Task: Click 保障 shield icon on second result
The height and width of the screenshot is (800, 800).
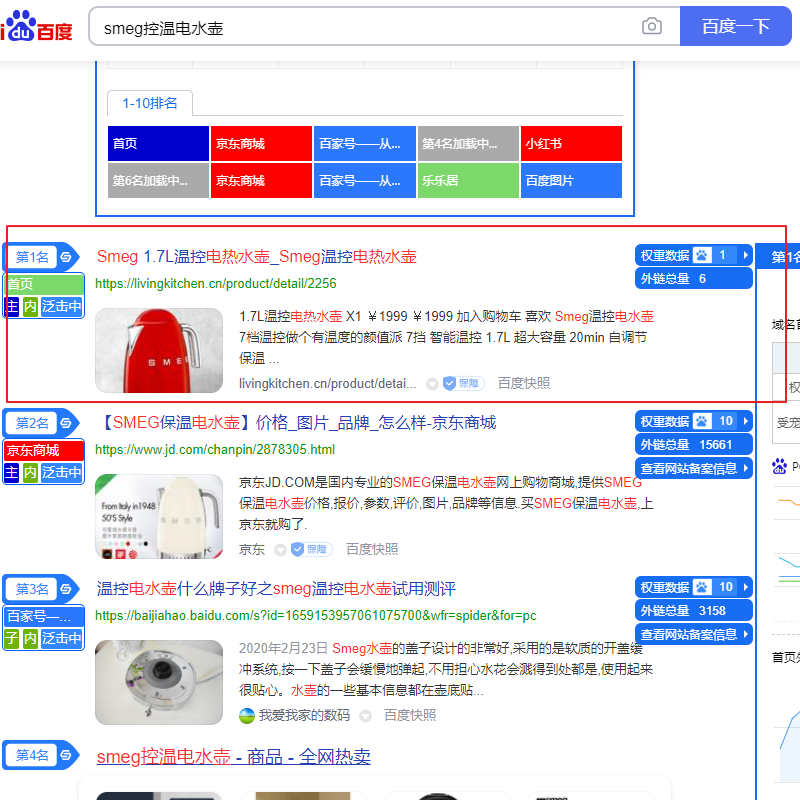Action: pyautogui.click(x=297, y=549)
